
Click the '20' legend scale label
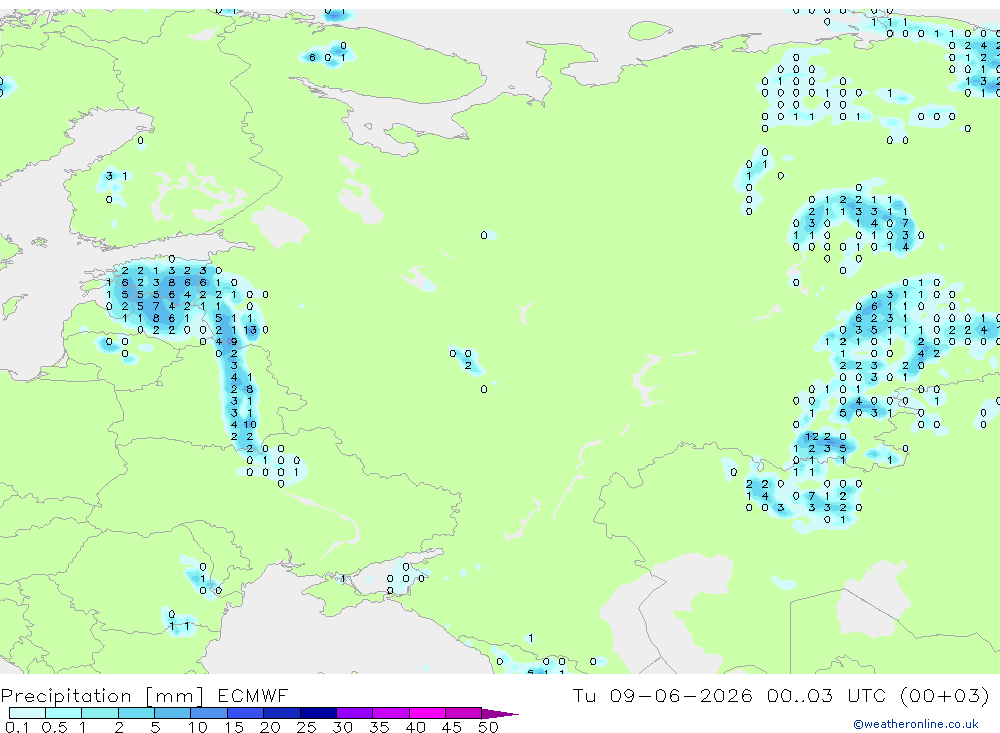tap(270, 727)
